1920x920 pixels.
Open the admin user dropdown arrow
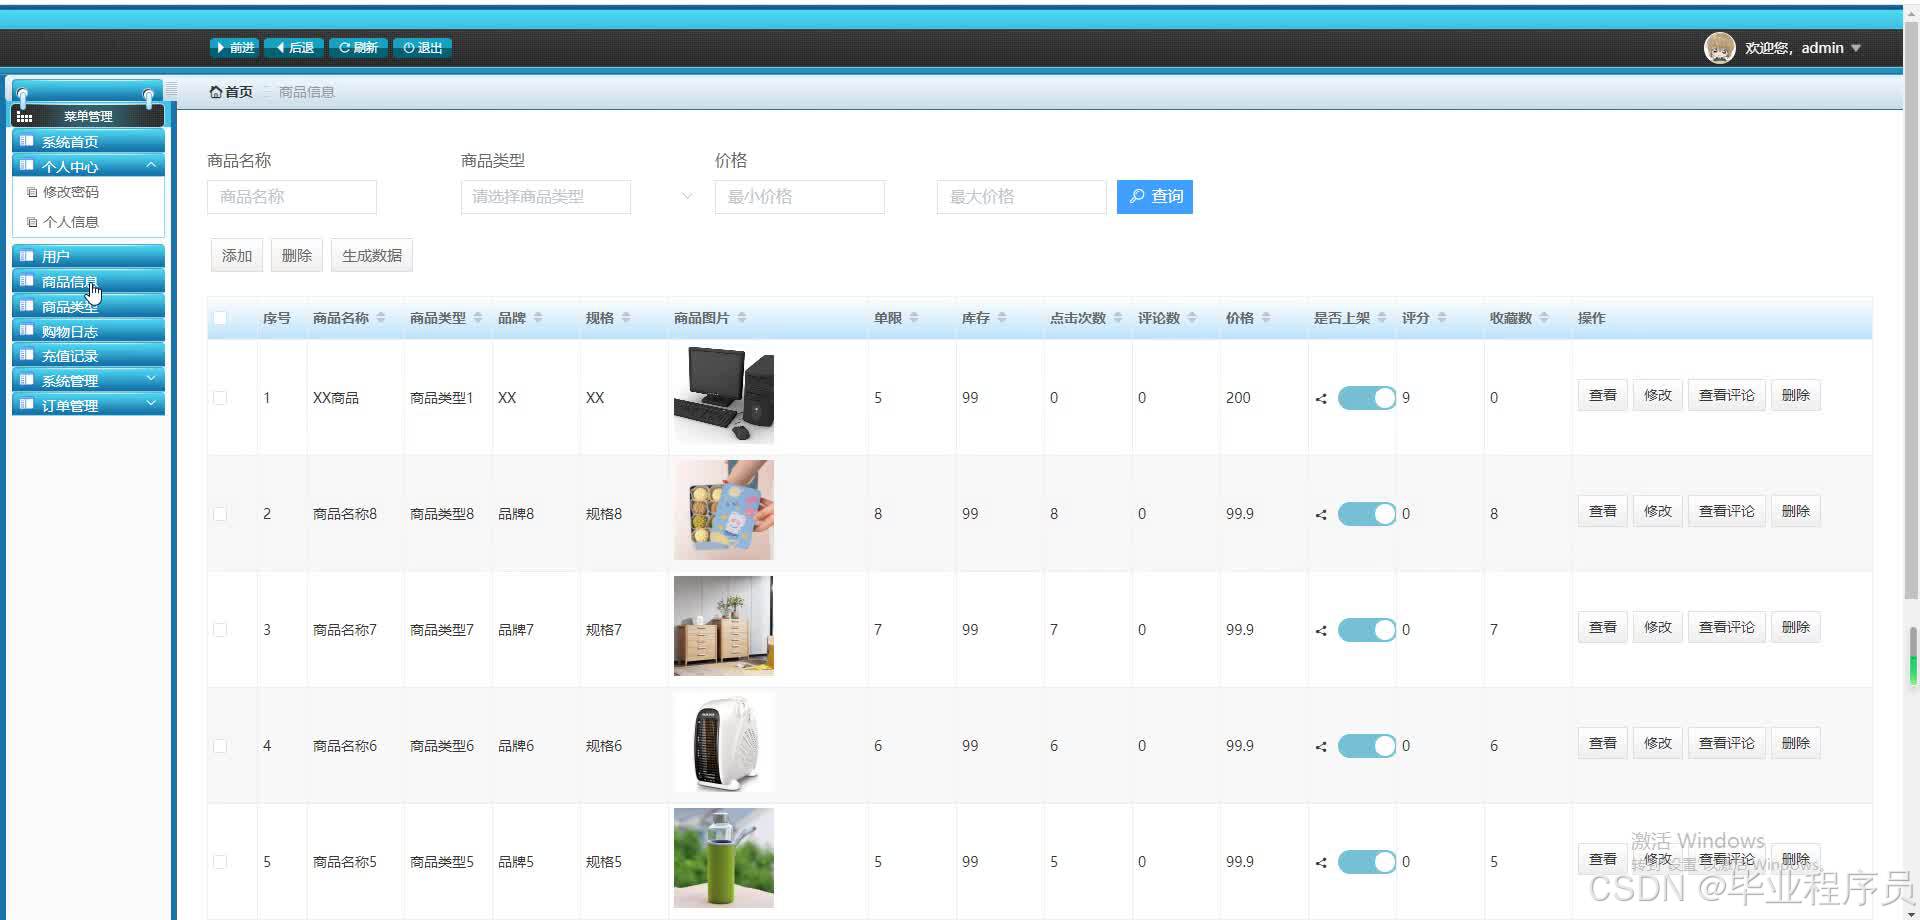click(1856, 48)
